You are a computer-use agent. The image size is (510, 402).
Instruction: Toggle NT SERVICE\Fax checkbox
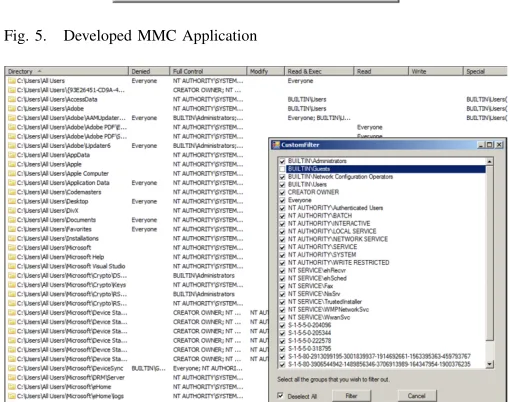pos(282,286)
